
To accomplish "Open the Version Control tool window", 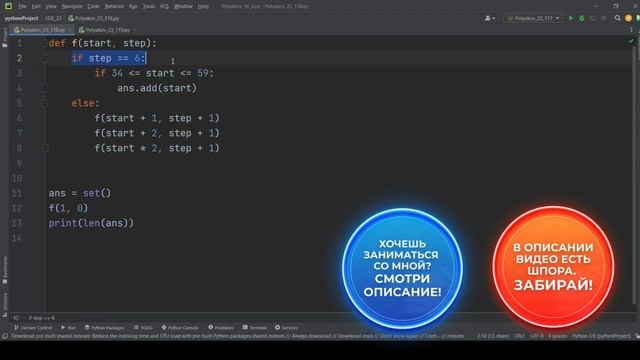I will coord(33,328).
